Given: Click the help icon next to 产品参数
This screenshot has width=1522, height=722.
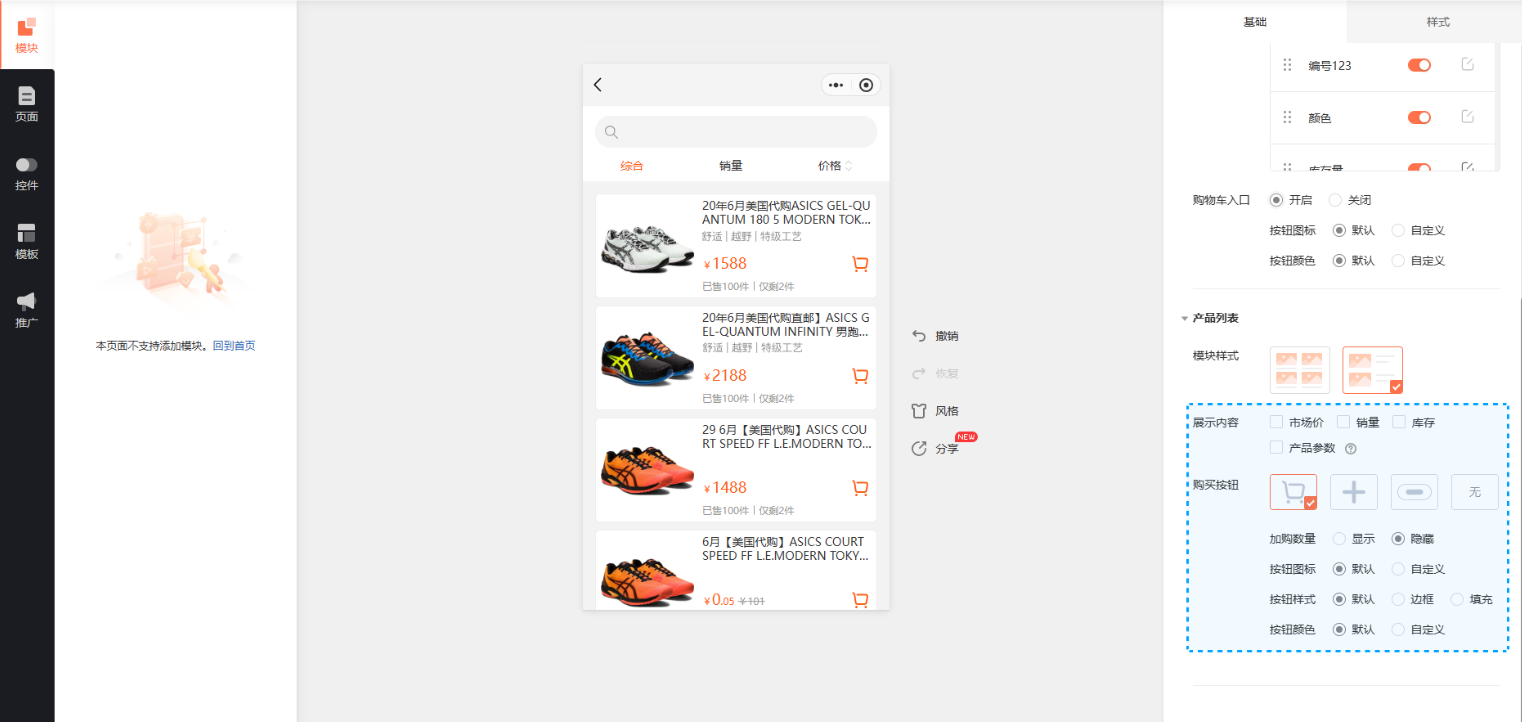Looking at the screenshot, I should click(1350, 449).
